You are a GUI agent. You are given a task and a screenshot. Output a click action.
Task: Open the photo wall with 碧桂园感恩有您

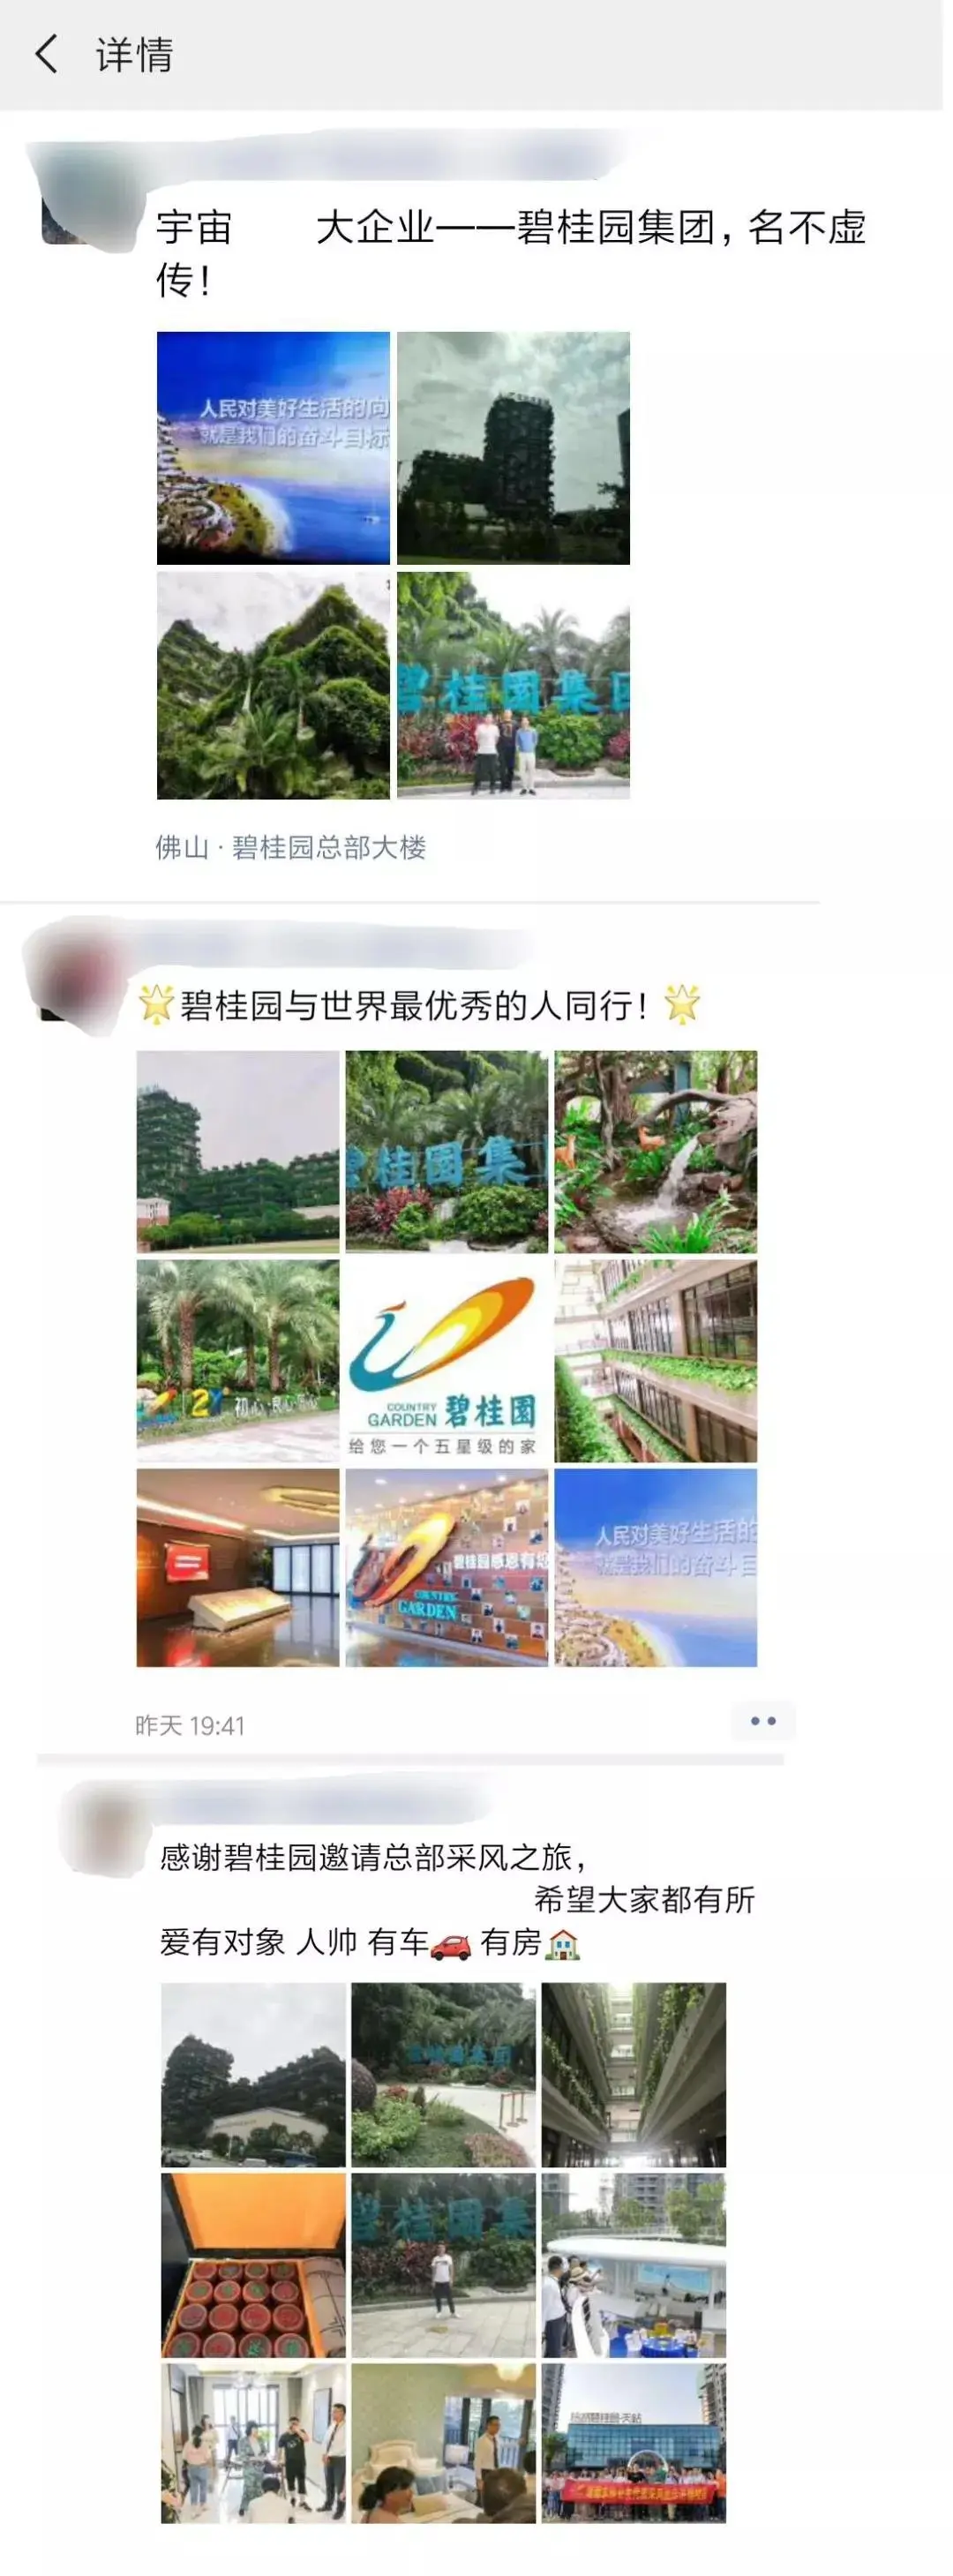[446, 1567]
